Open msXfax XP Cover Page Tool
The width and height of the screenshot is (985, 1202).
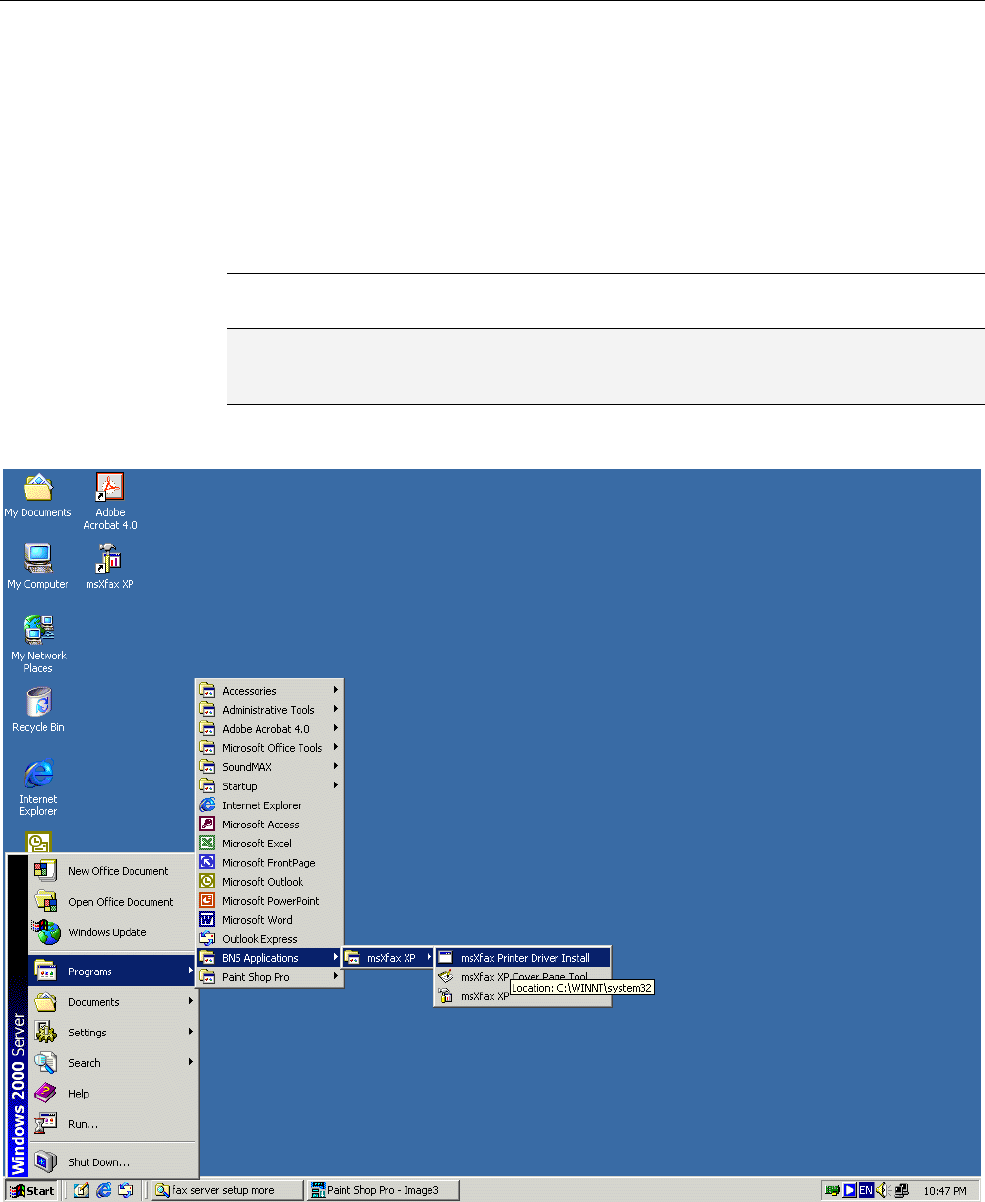pos(523,976)
